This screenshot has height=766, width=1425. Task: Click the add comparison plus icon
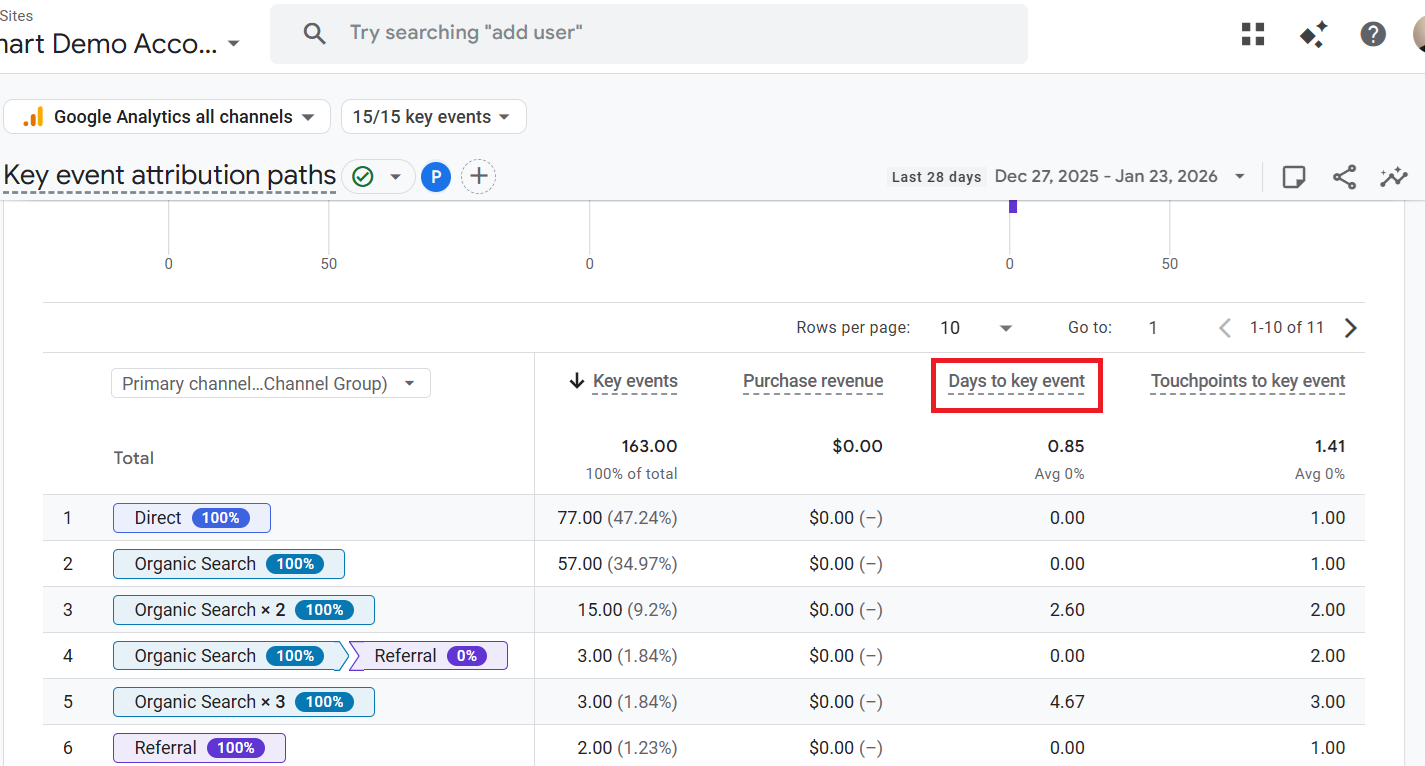click(479, 177)
